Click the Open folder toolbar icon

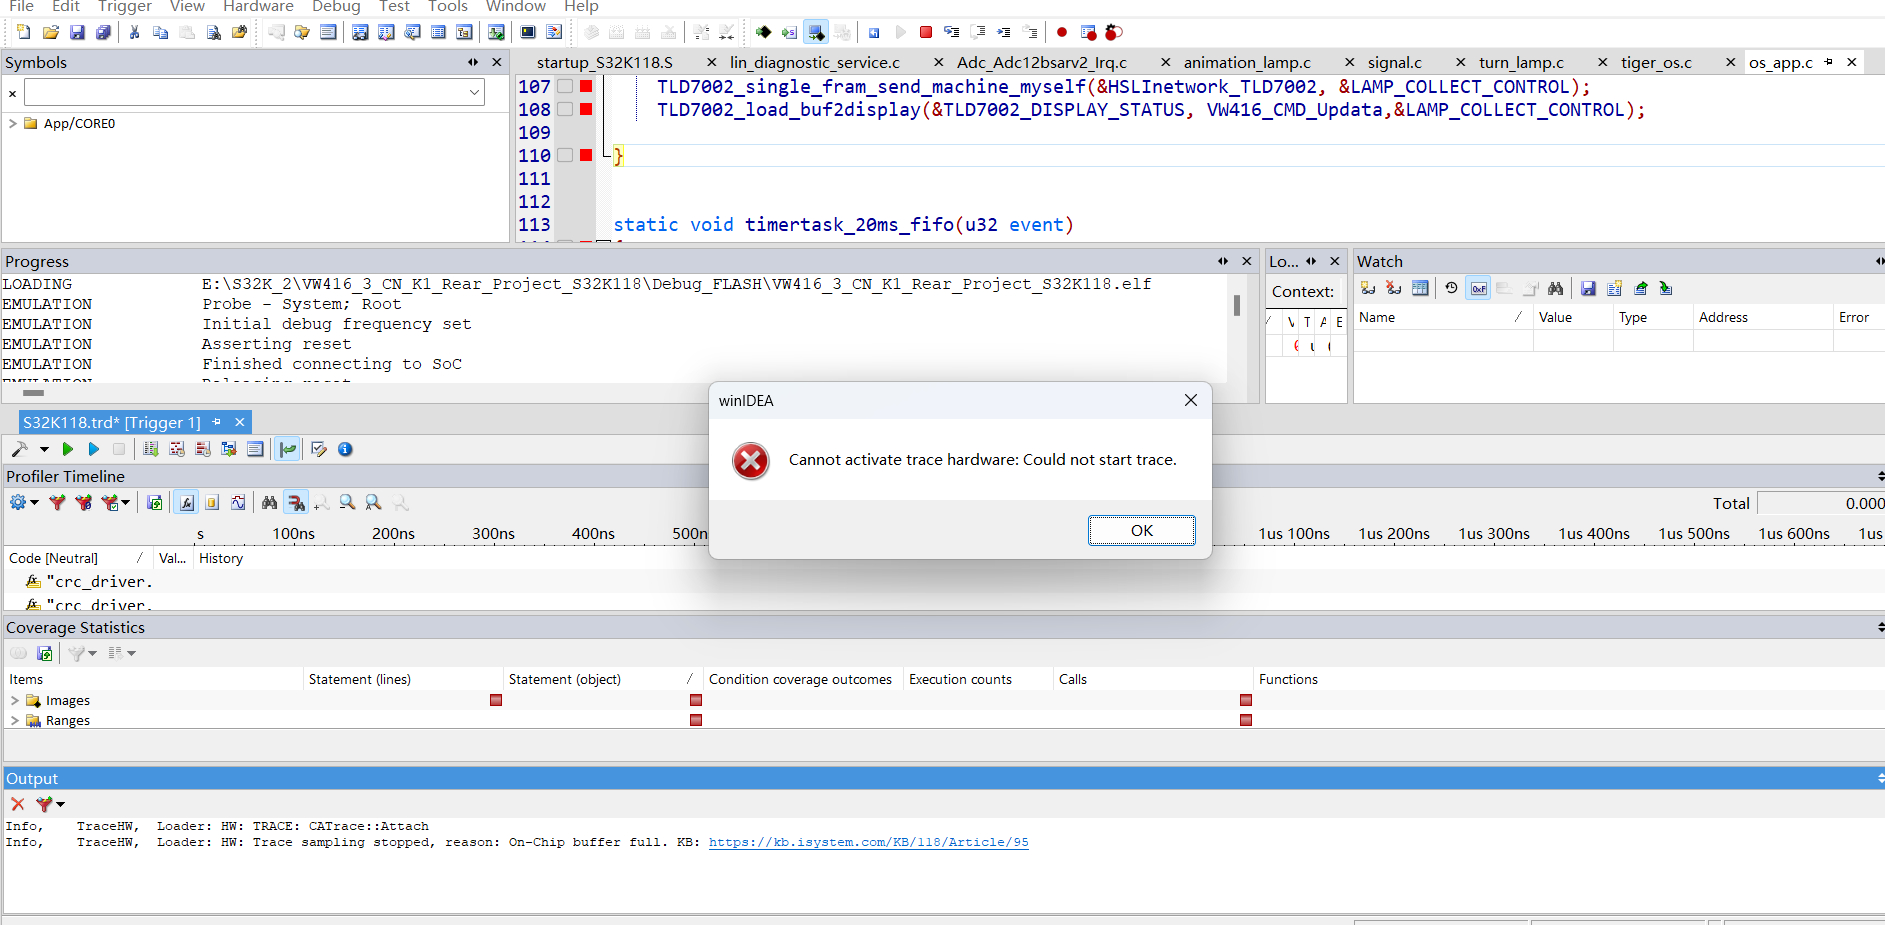click(x=51, y=32)
